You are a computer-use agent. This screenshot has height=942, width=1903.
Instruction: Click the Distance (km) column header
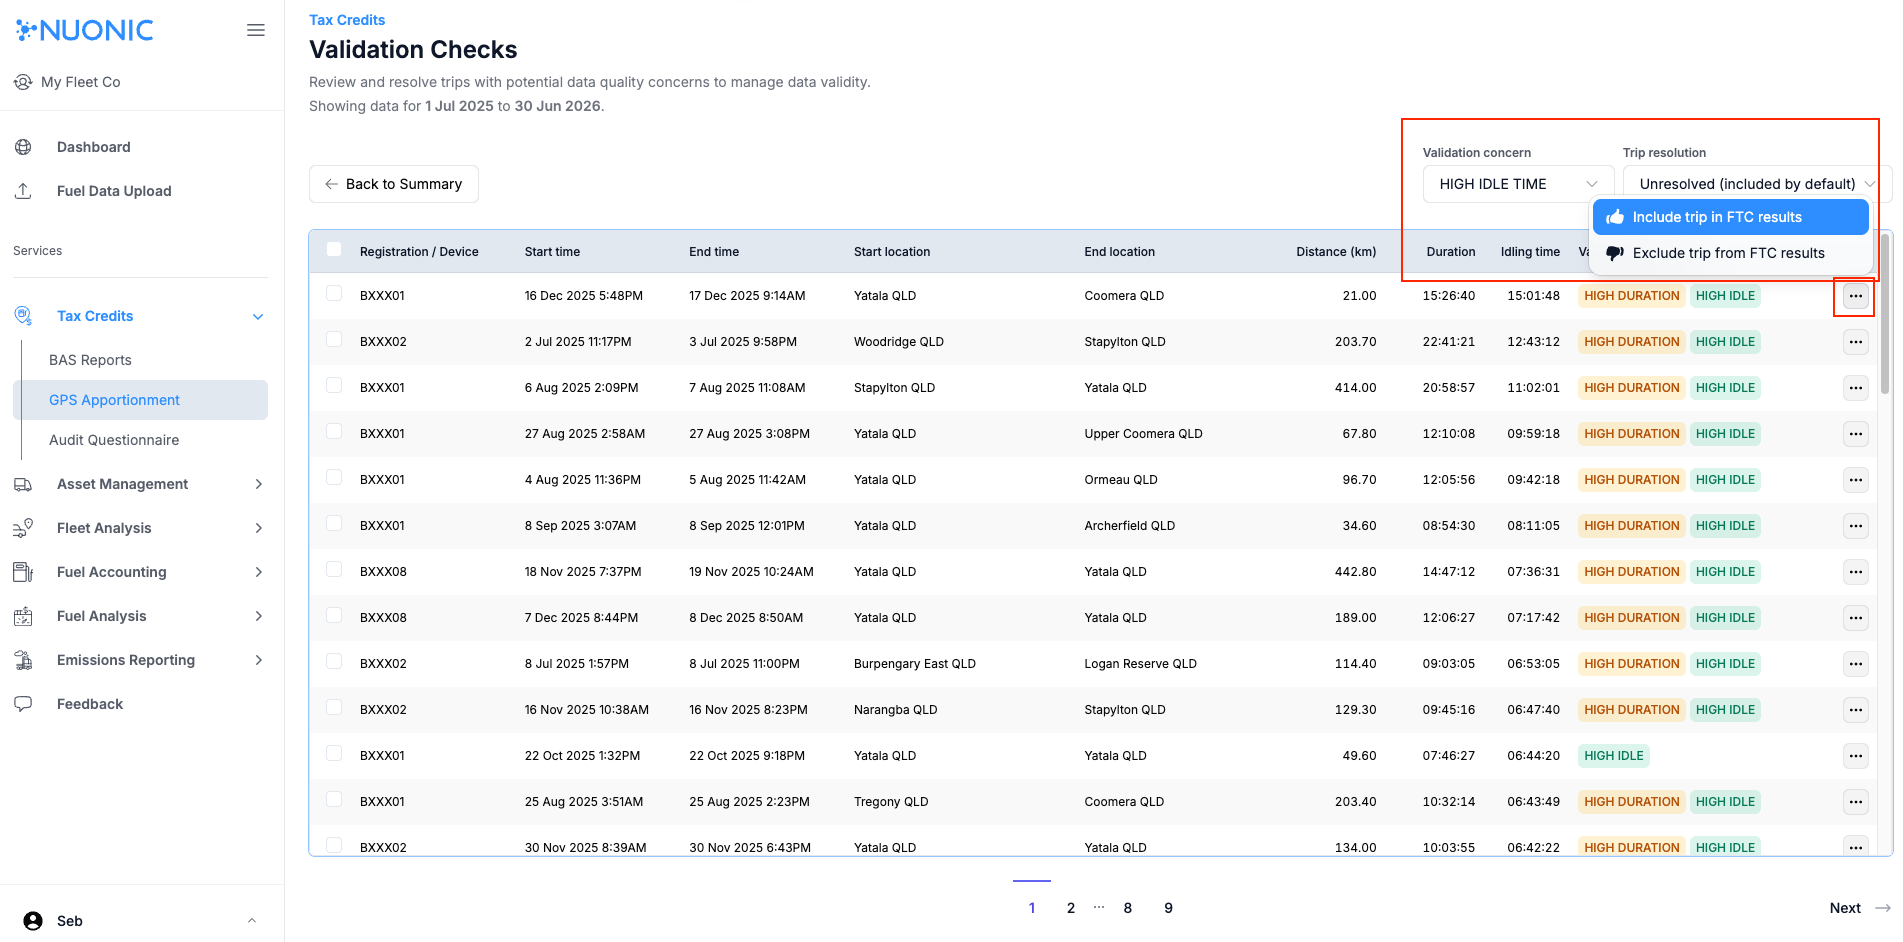pos(1336,252)
